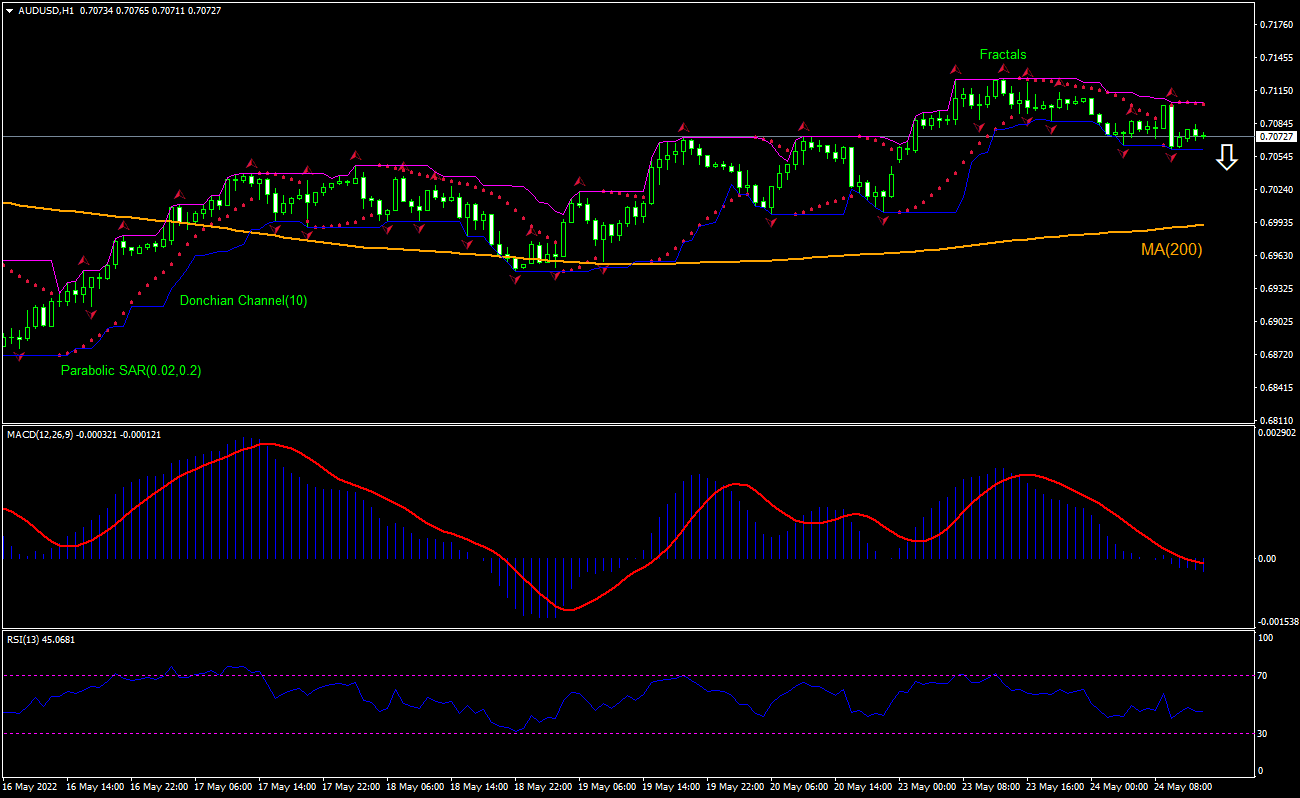
Task: Click the RSI(13) indicator label
Action: pyautogui.click(x=32, y=638)
